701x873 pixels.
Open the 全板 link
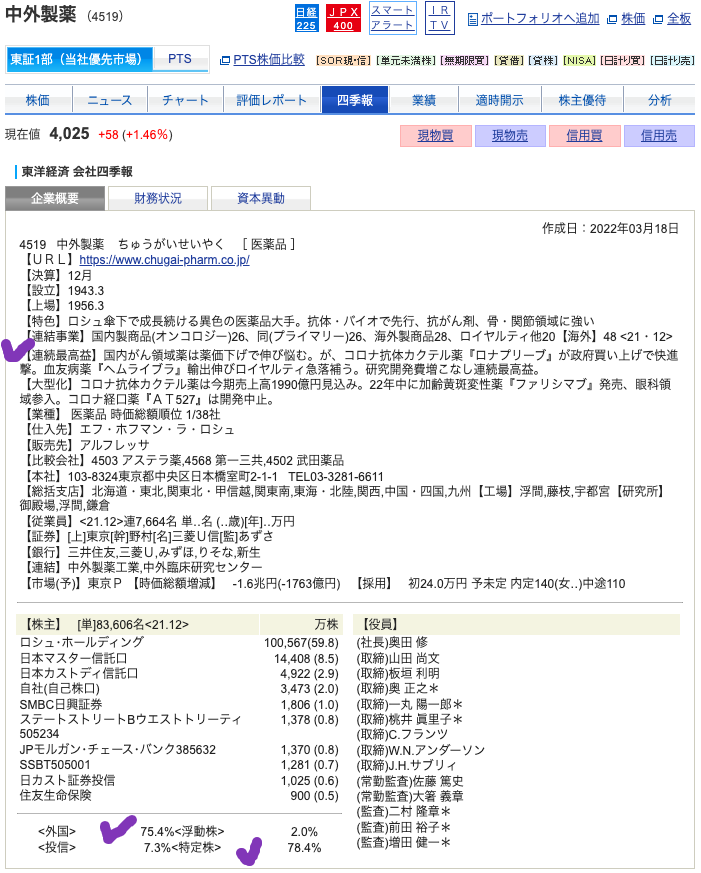coord(679,19)
